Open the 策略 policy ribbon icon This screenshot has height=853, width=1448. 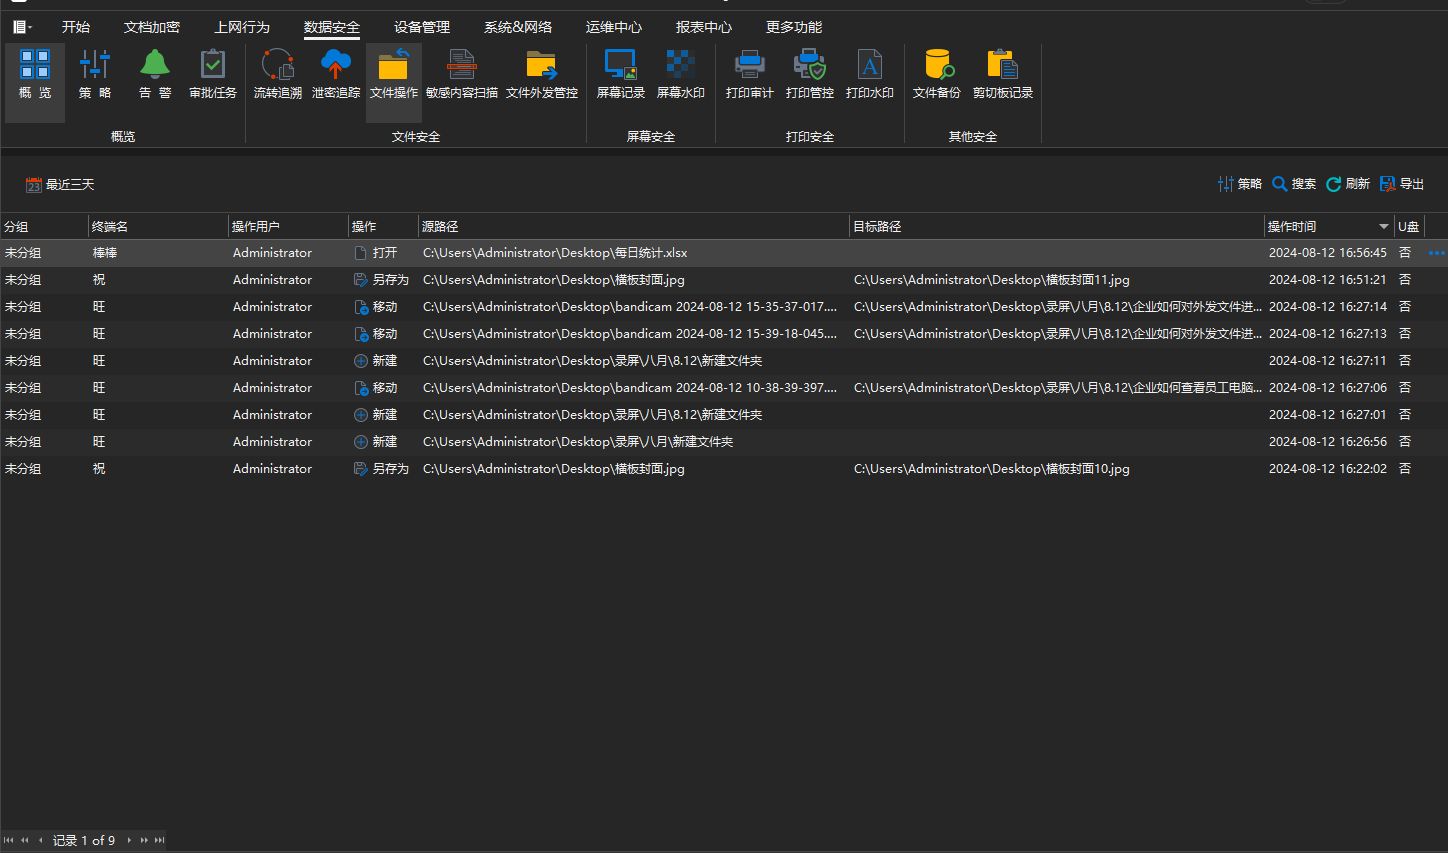tap(95, 75)
